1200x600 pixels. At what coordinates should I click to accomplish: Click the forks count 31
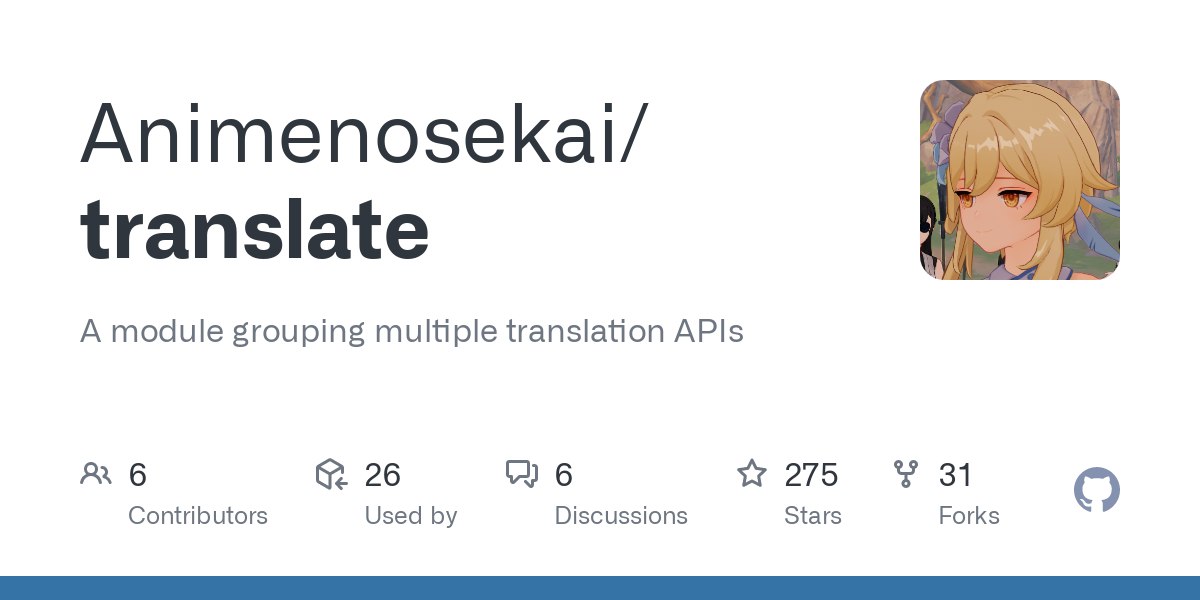[x=956, y=475]
